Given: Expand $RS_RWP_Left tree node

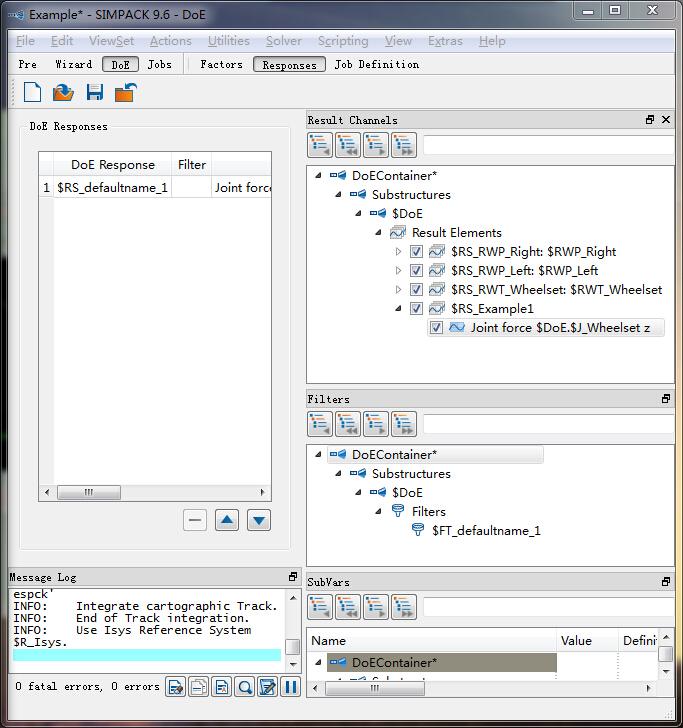Looking at the screenshot, I should pyautogui.click(x=398, y=271).
